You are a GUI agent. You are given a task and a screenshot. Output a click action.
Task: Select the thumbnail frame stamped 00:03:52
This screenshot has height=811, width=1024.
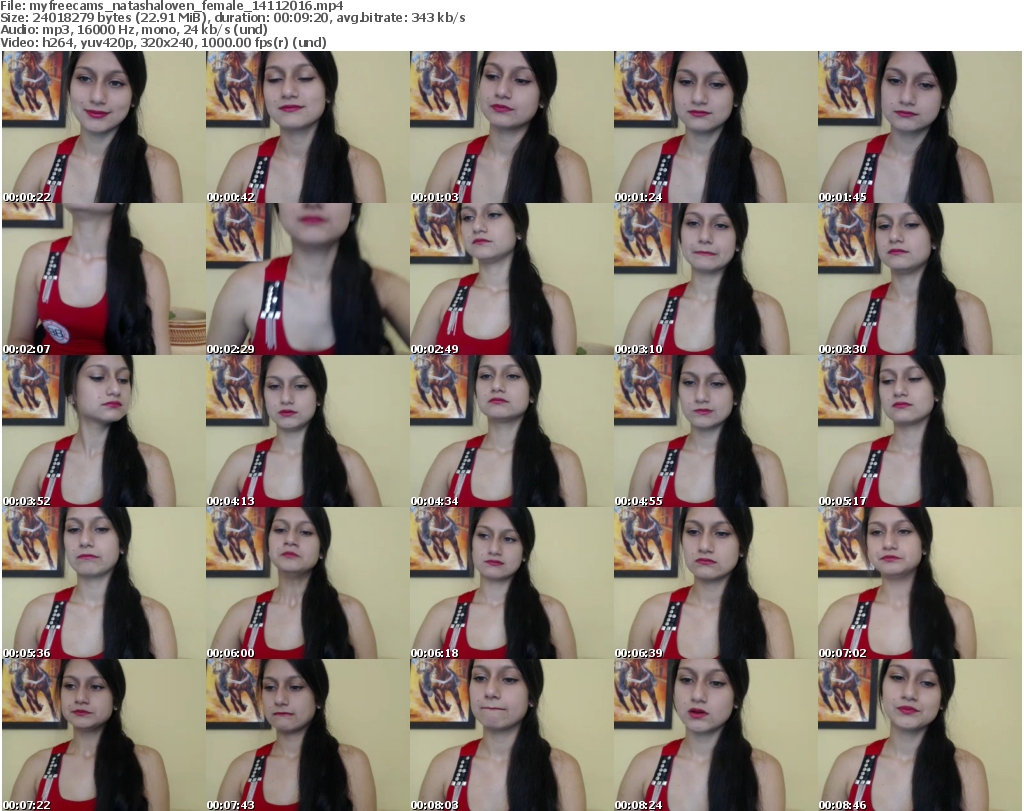(103, 431)
